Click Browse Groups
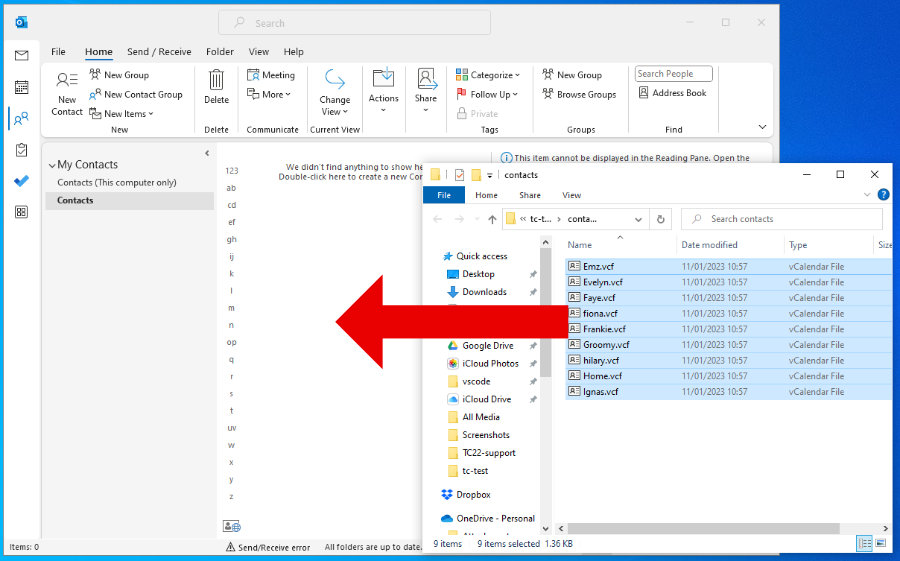The height and width of the screenshot is (561, 900). tap(579, 94)
